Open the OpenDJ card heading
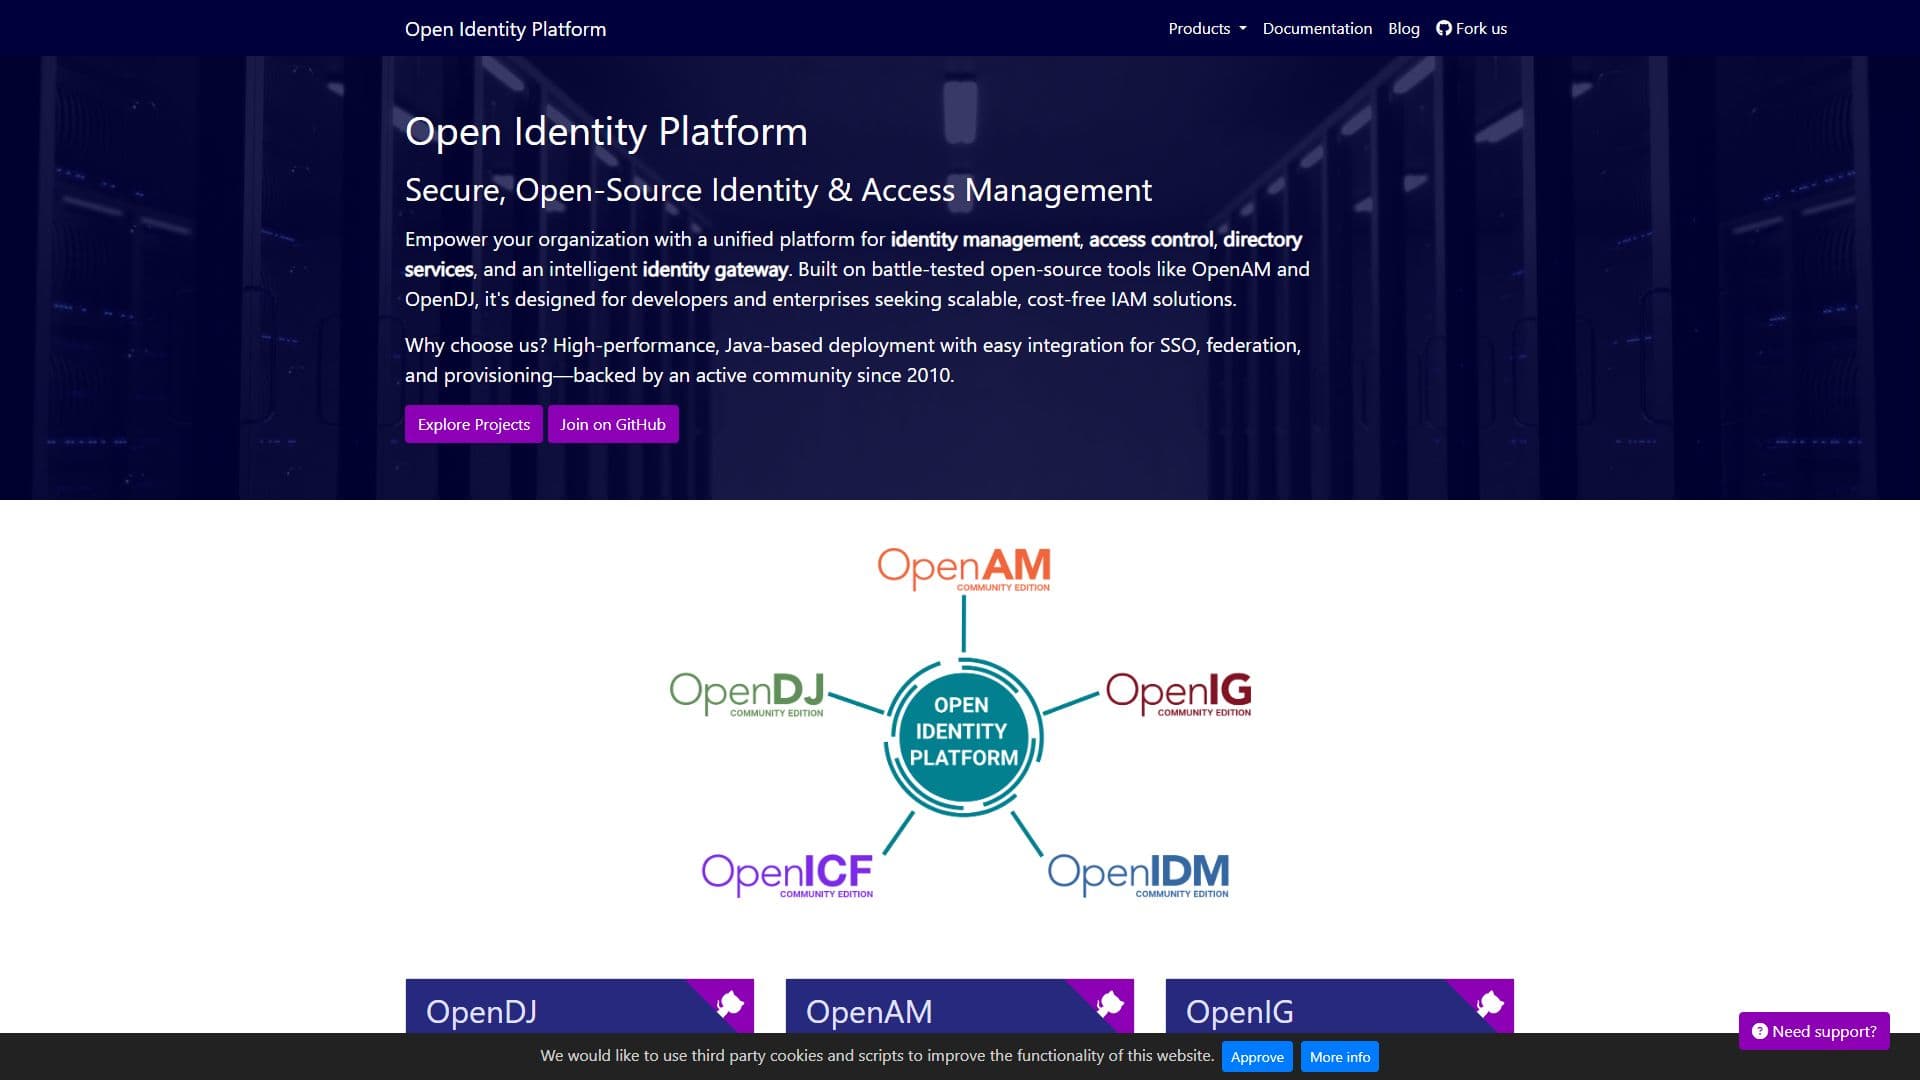 tap(481, 1012)
